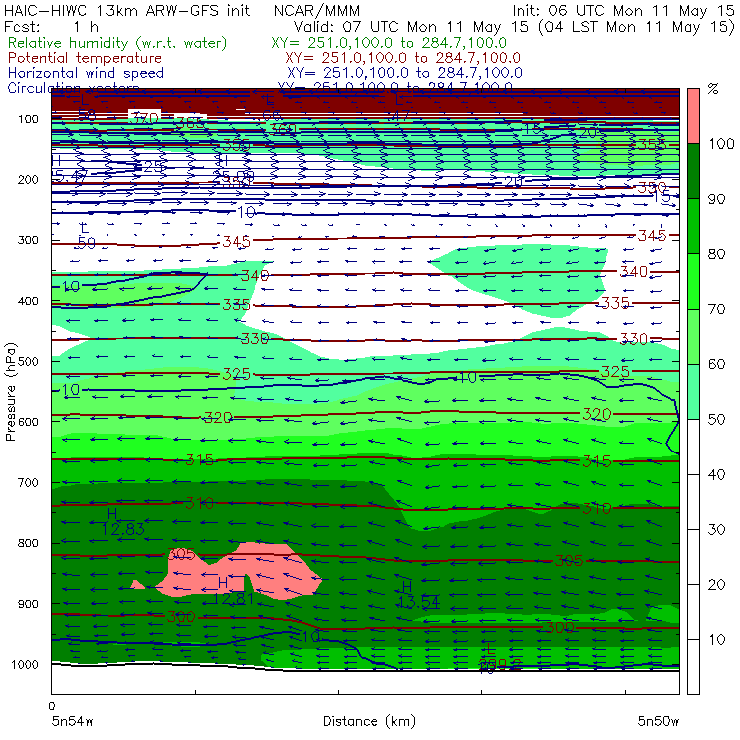Select the blue XY coordinates text for wind speed
Viewport: 740px width, 740px height.
(404, 73)
